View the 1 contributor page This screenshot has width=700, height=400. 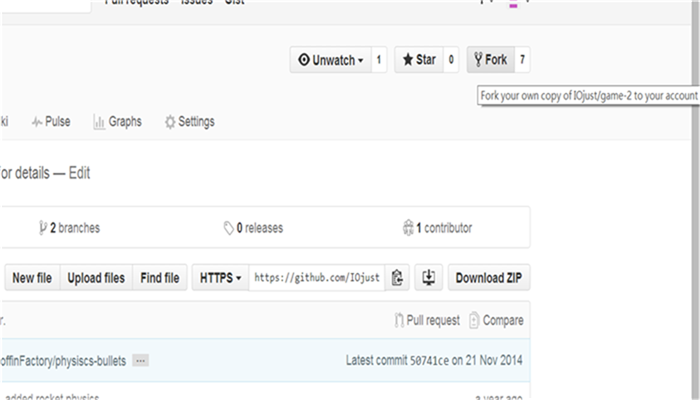click(437, 228)
